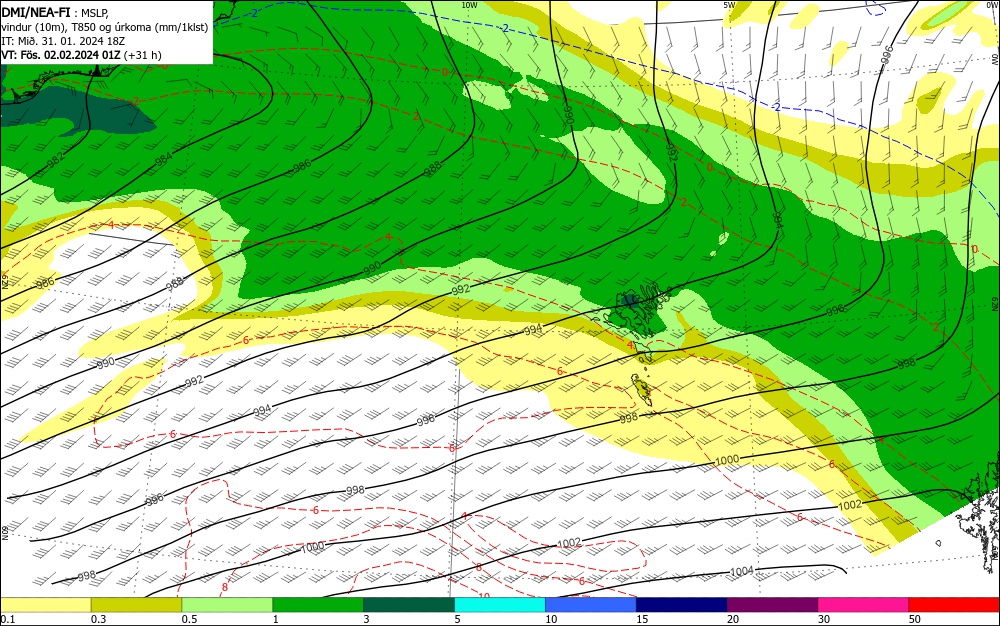Viewport: 1000px width, 626px height.
Task: Click the "10W" longitude label
Action: point(469,5)
